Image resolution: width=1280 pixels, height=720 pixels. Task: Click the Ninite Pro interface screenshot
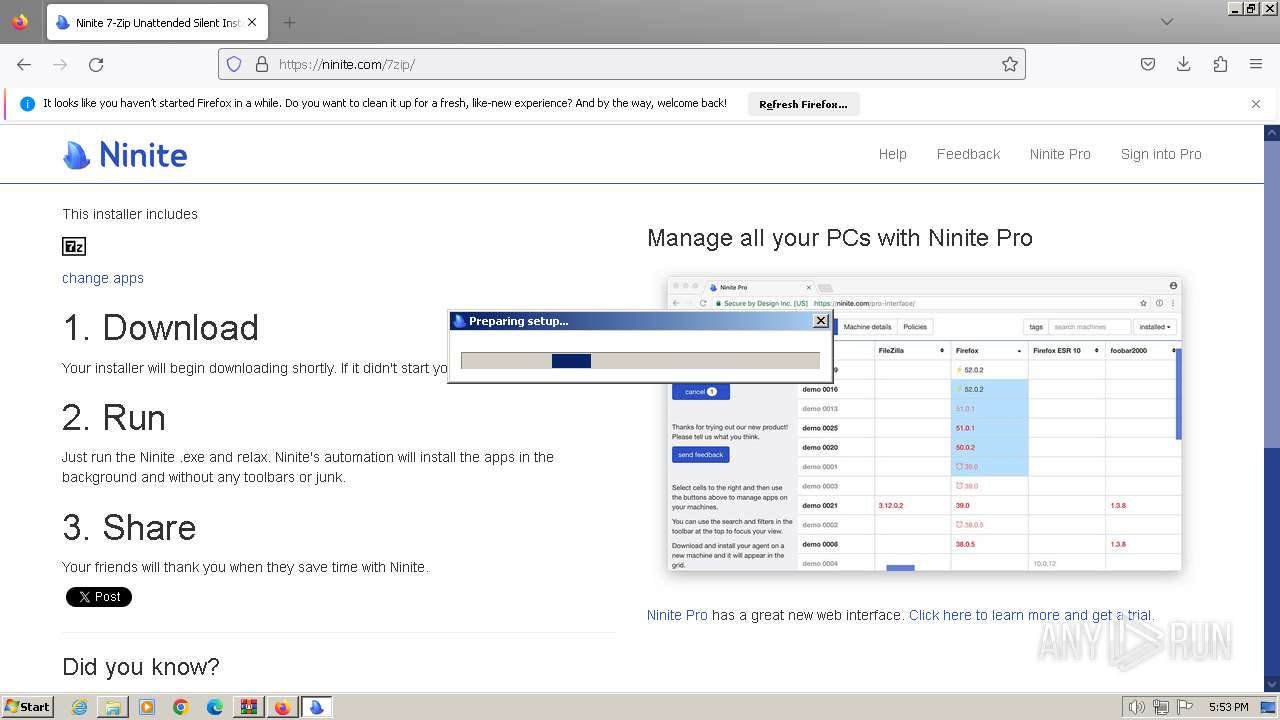924,424
